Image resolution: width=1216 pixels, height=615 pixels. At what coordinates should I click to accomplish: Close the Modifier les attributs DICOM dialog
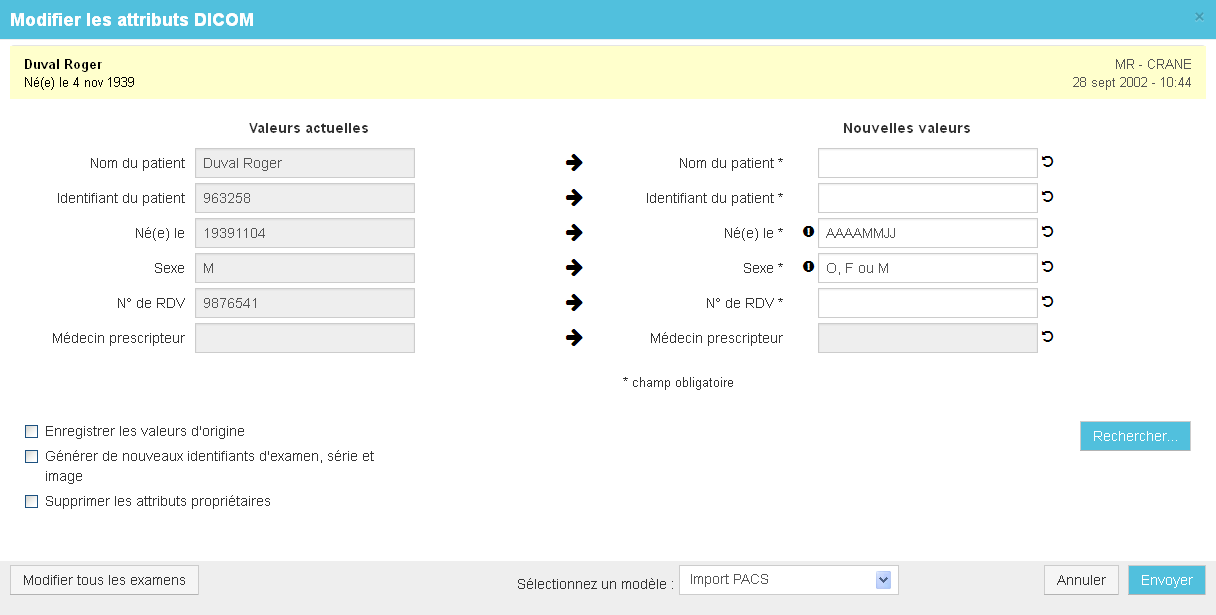[1200, 16]
